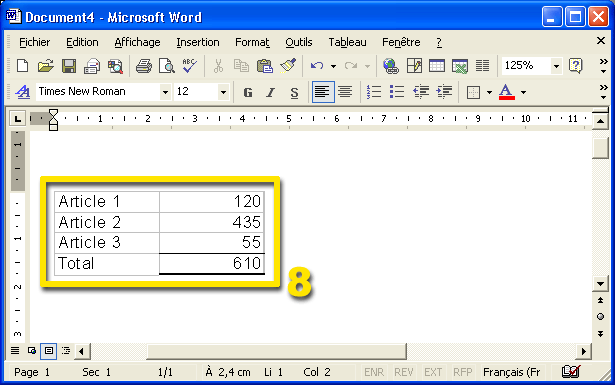The width and height of the screenshot is (615, 385).
Task: Decrease paragraph indent
Action: click(x=420, y=92)
